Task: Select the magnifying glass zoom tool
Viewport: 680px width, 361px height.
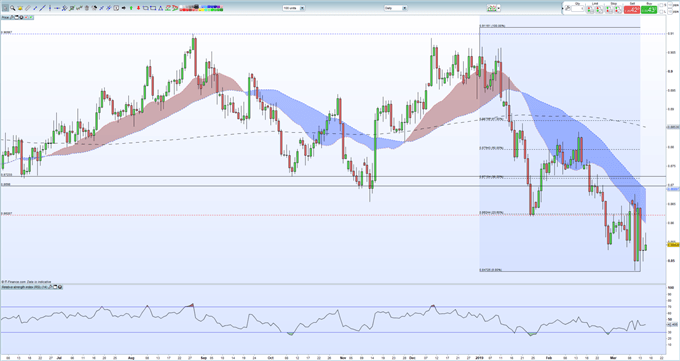Action: coord(13,8)
